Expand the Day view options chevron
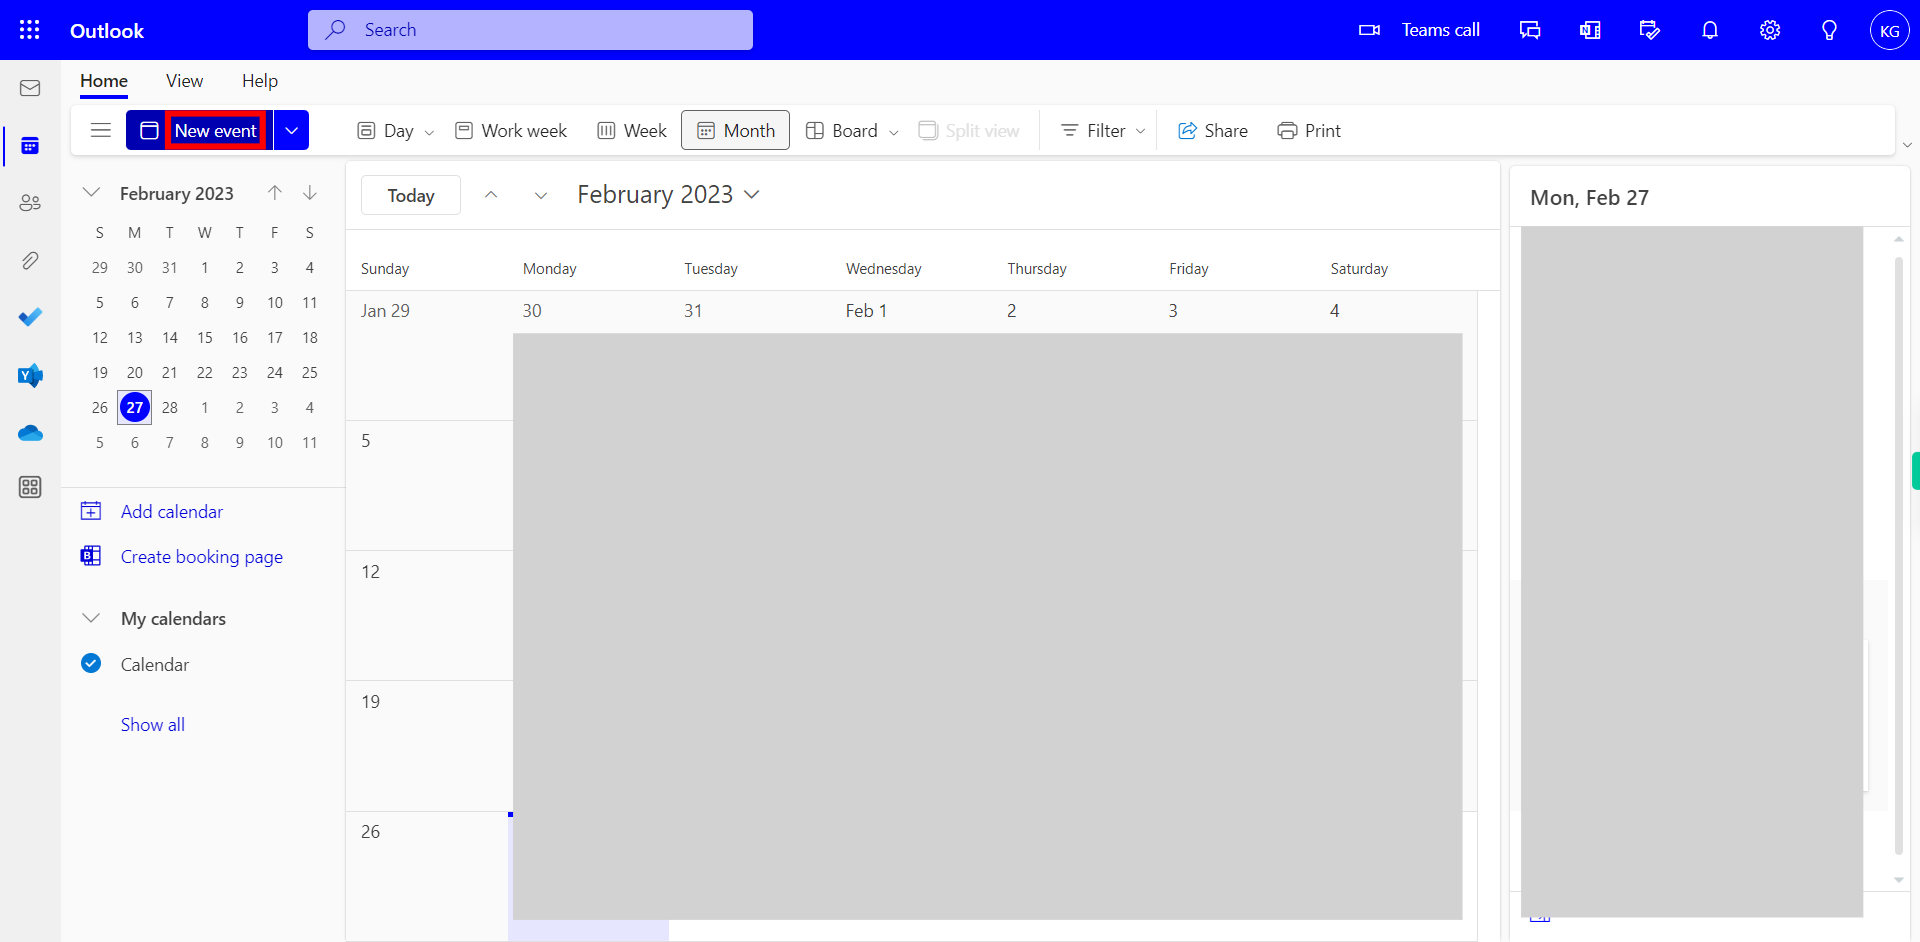 pyautogui.click(x=429, y=132)
